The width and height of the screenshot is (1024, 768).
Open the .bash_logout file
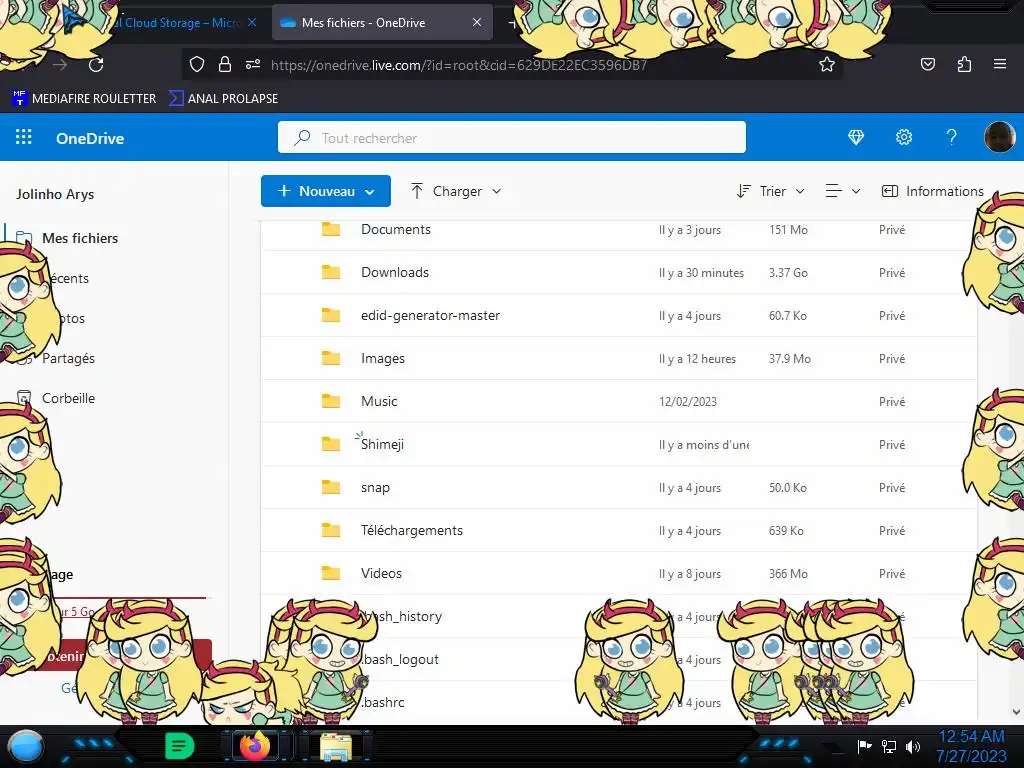tap(400, 660)
